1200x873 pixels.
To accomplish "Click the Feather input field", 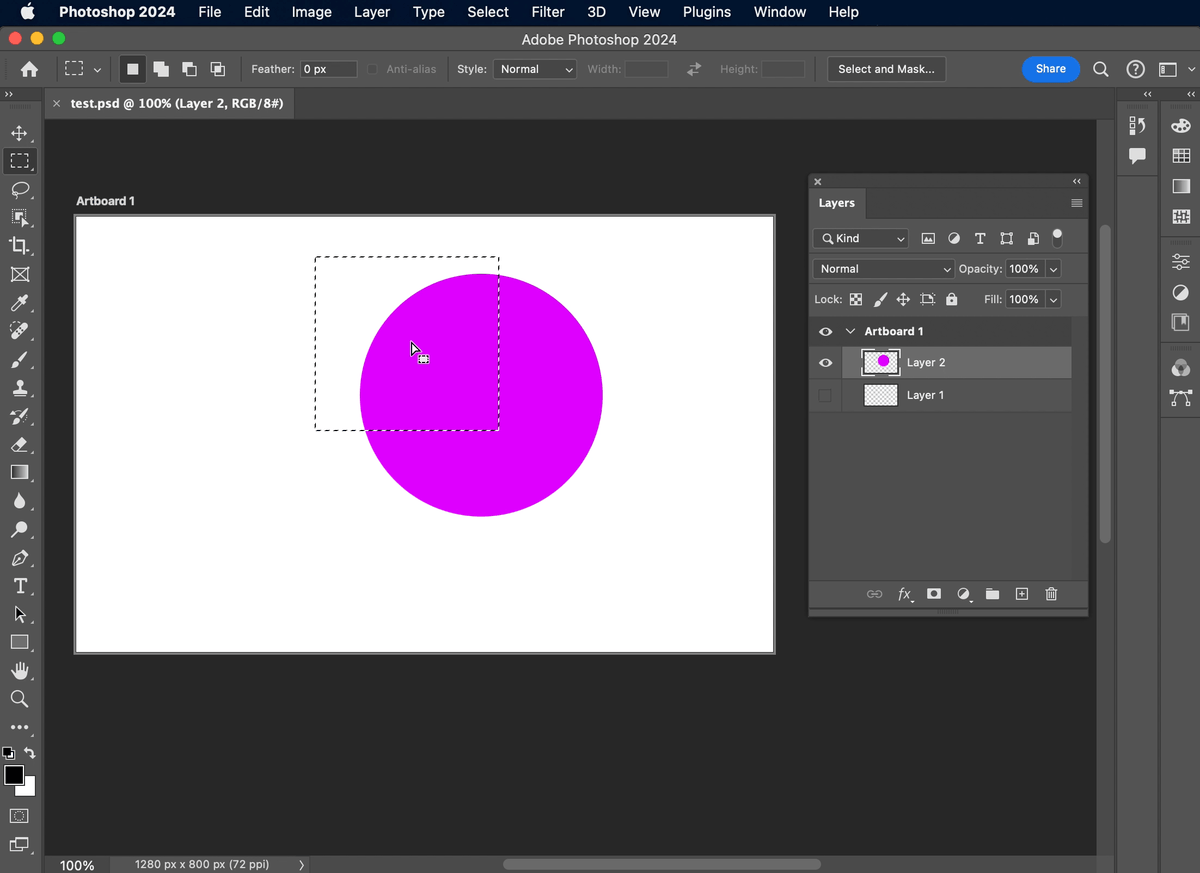I will (x=329, y=69).
